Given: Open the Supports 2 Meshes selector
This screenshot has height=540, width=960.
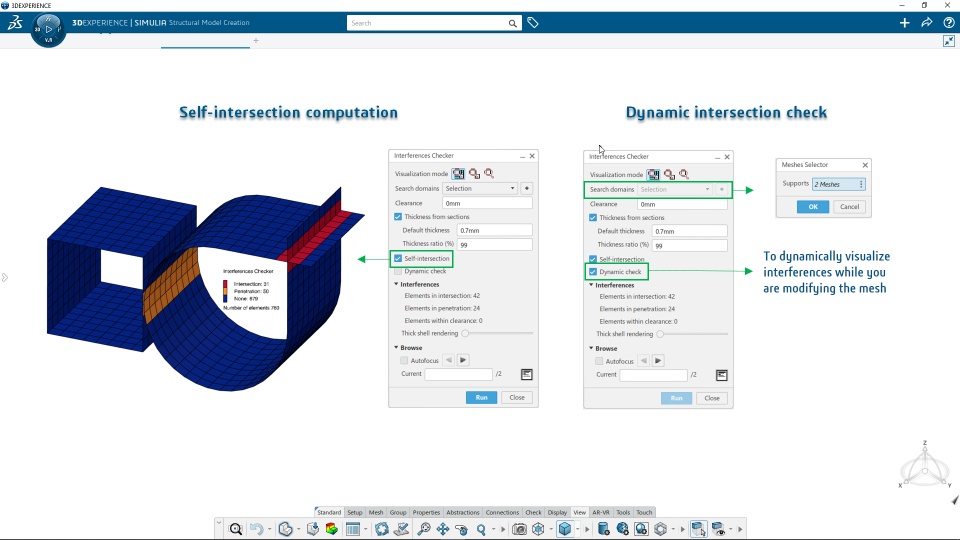Looking at the screenshot, I should [838, 184].
